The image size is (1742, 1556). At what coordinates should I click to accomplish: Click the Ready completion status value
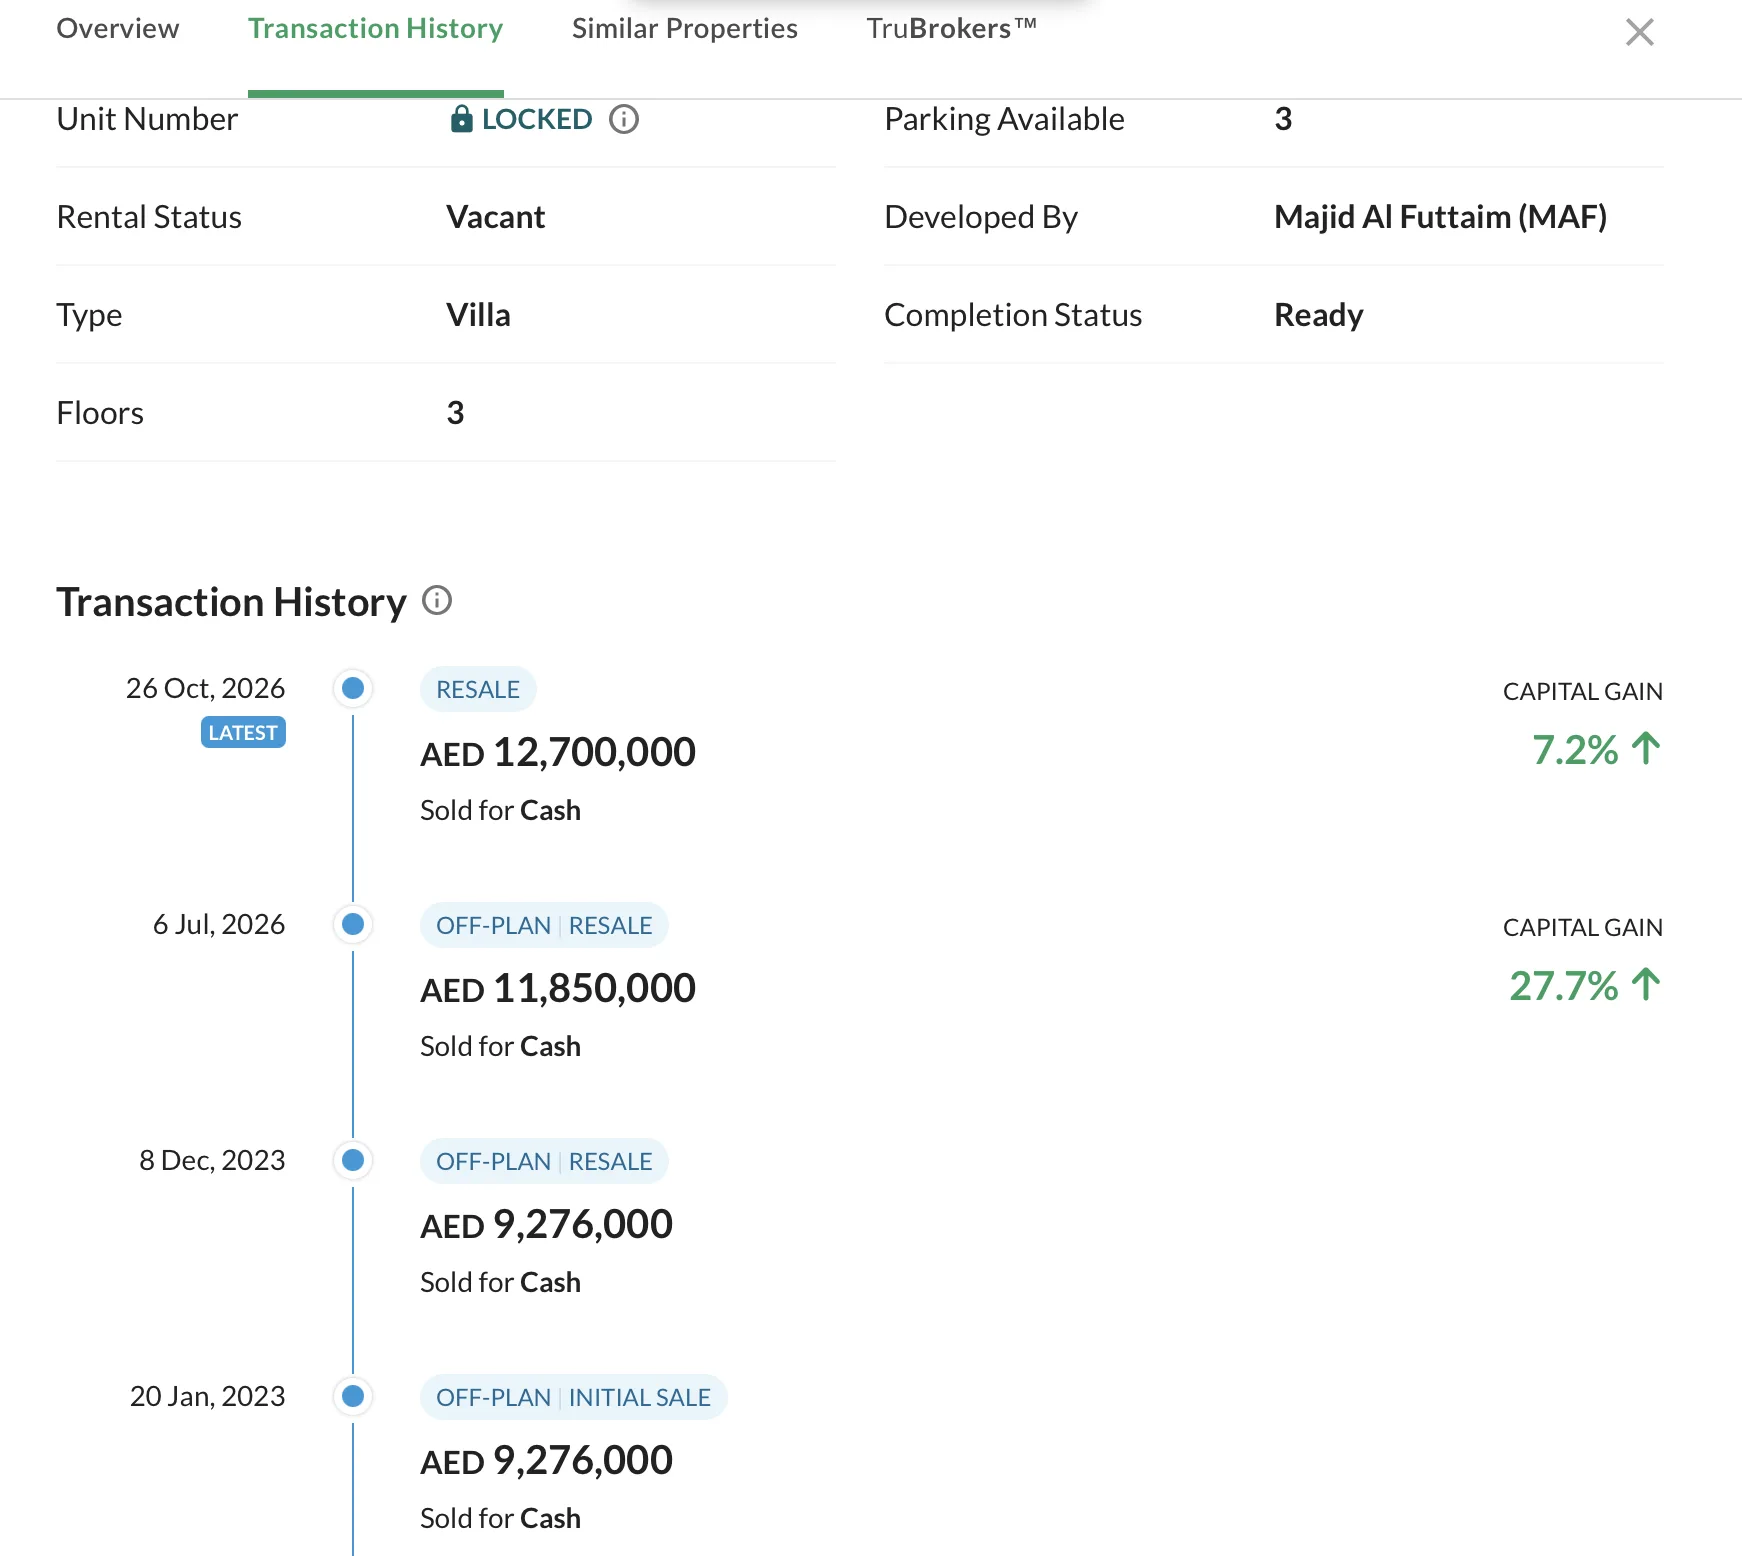1318,315
